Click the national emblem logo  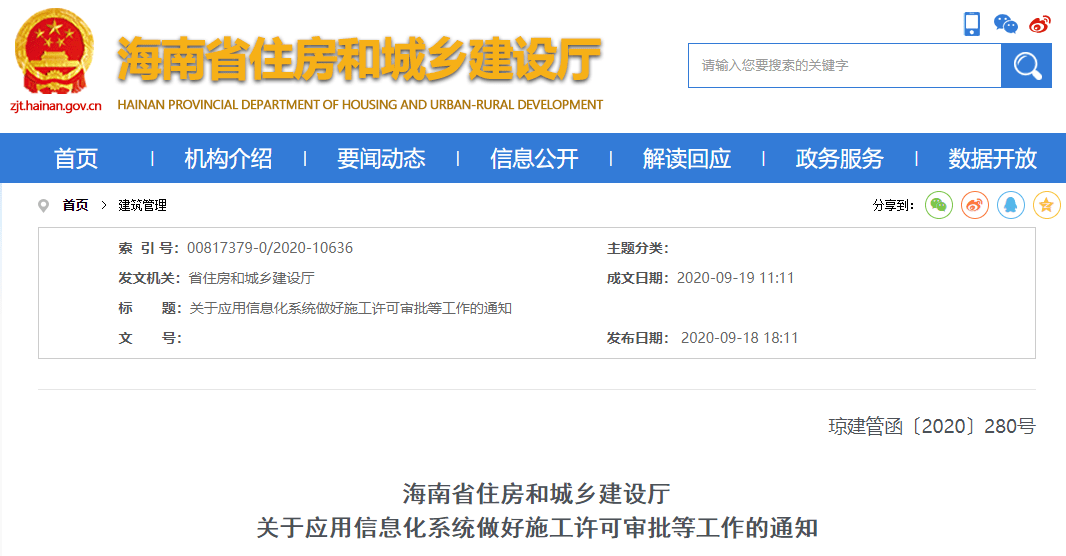coord(55,50)
